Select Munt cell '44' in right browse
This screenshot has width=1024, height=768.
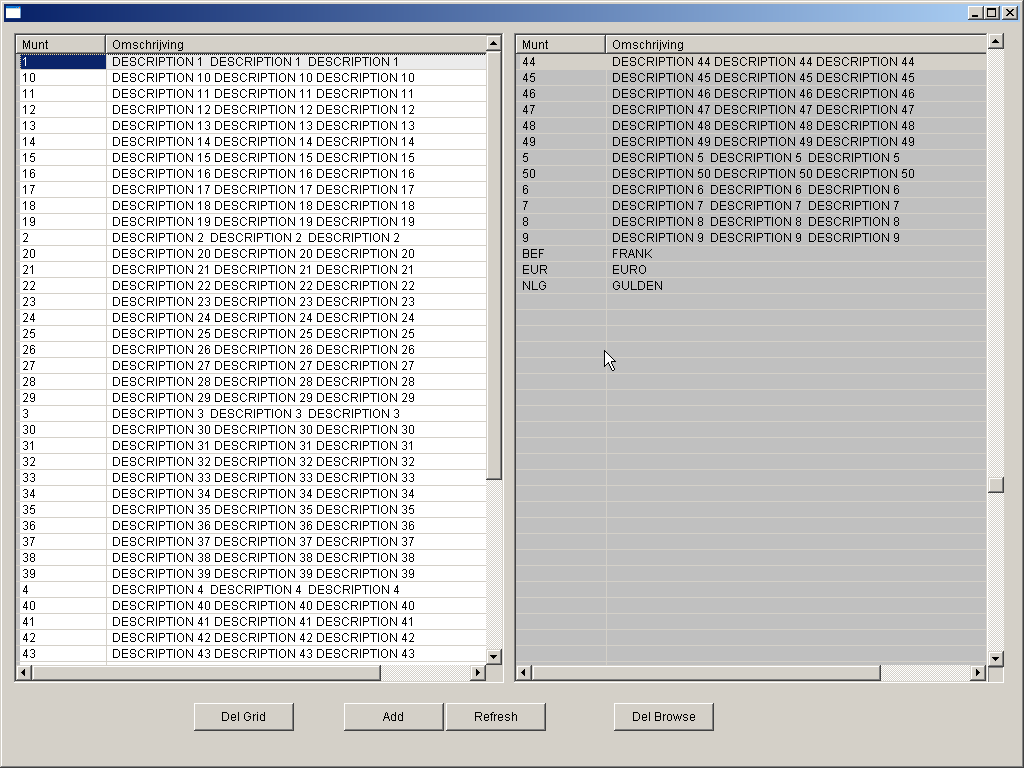[561, 61]
